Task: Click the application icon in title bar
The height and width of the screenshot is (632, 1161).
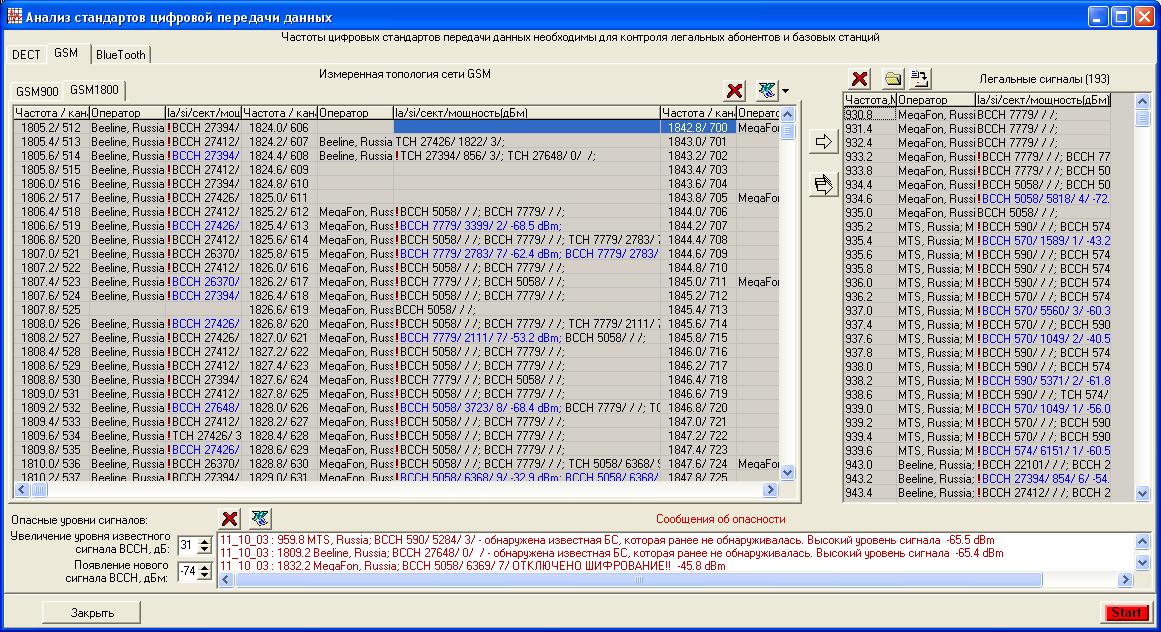Action: [14, 16]
